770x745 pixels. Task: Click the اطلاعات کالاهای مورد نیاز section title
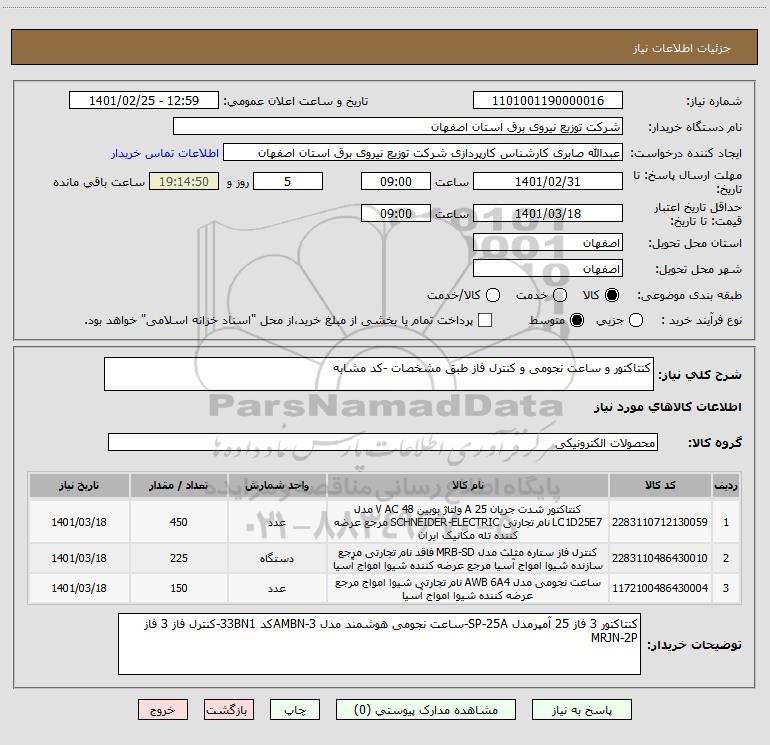point(667,407)
